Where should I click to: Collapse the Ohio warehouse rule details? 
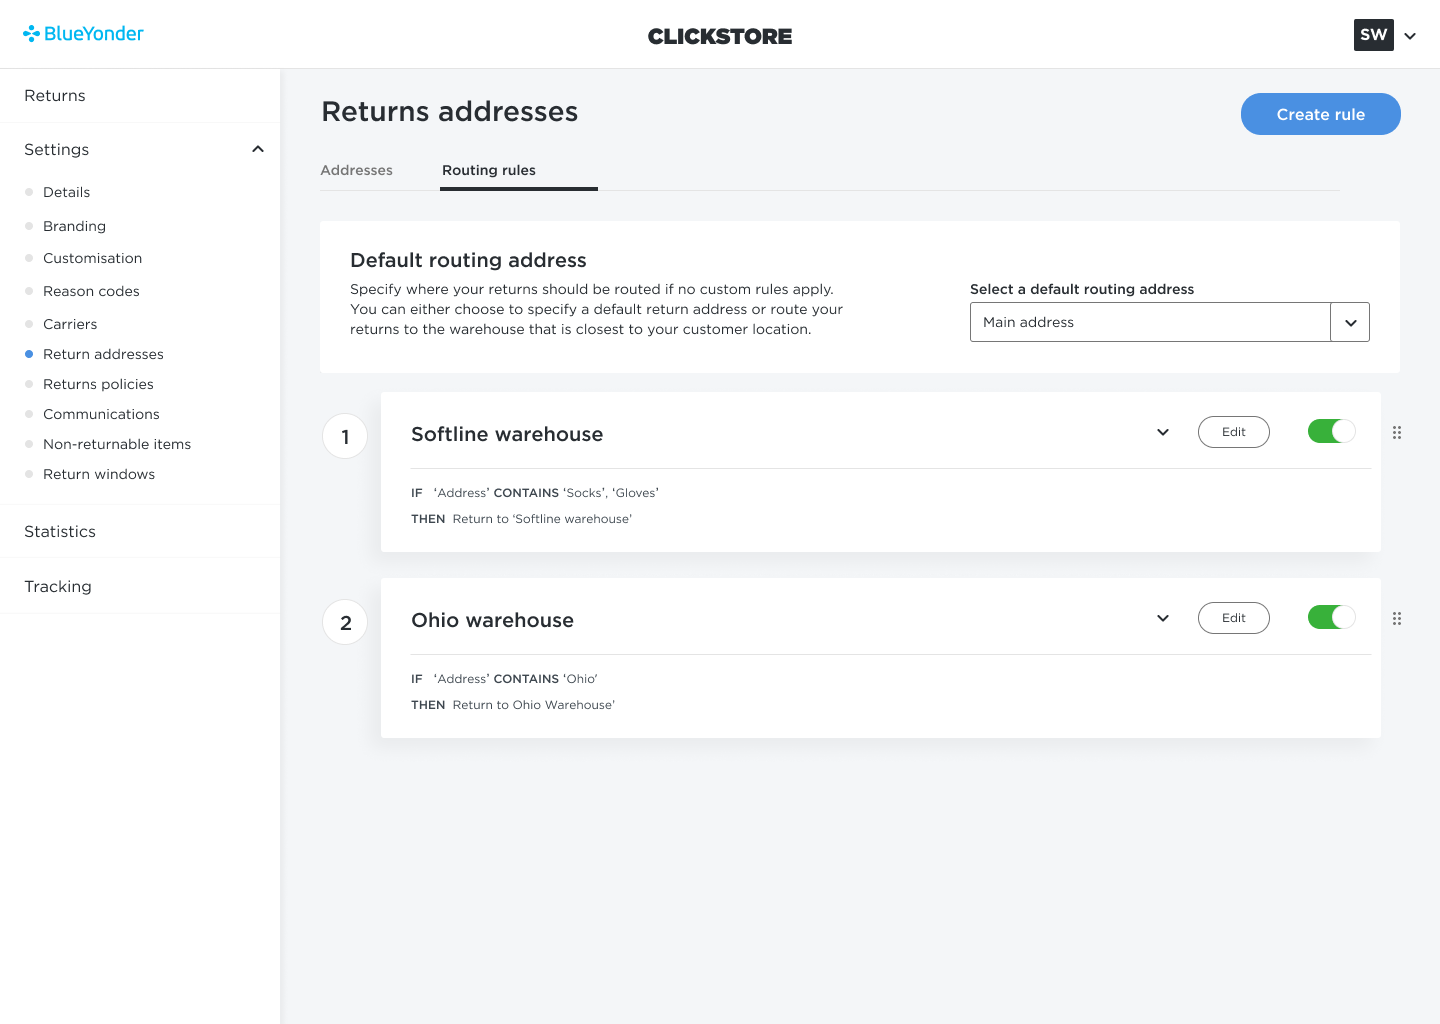click(x=1163, y=618)
